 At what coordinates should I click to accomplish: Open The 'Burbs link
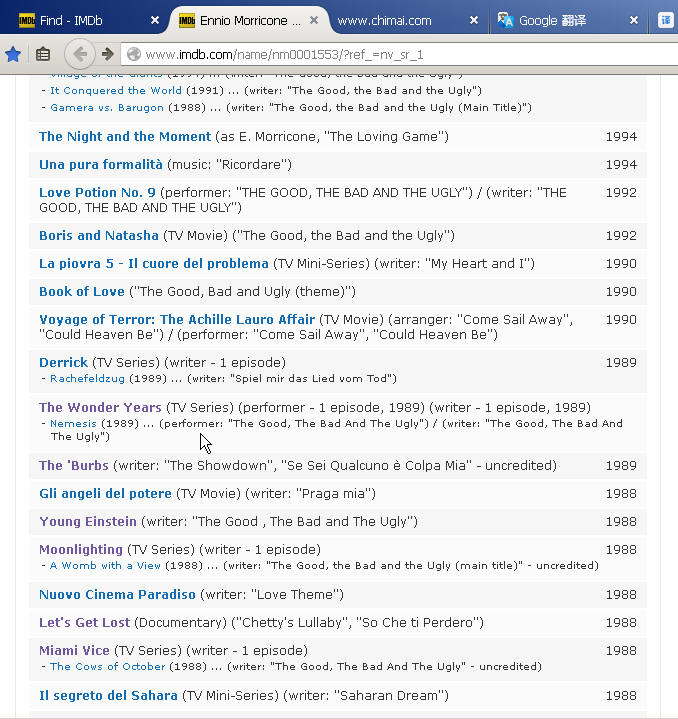pyautogui.click(x=74, y=465)
